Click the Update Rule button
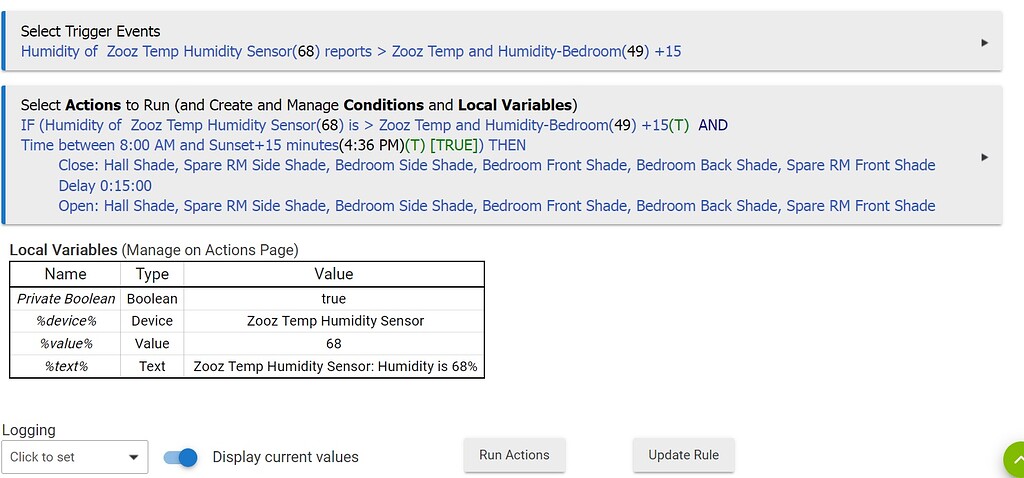The height and width of the screenshot is (478, 1024). point(683,455)
